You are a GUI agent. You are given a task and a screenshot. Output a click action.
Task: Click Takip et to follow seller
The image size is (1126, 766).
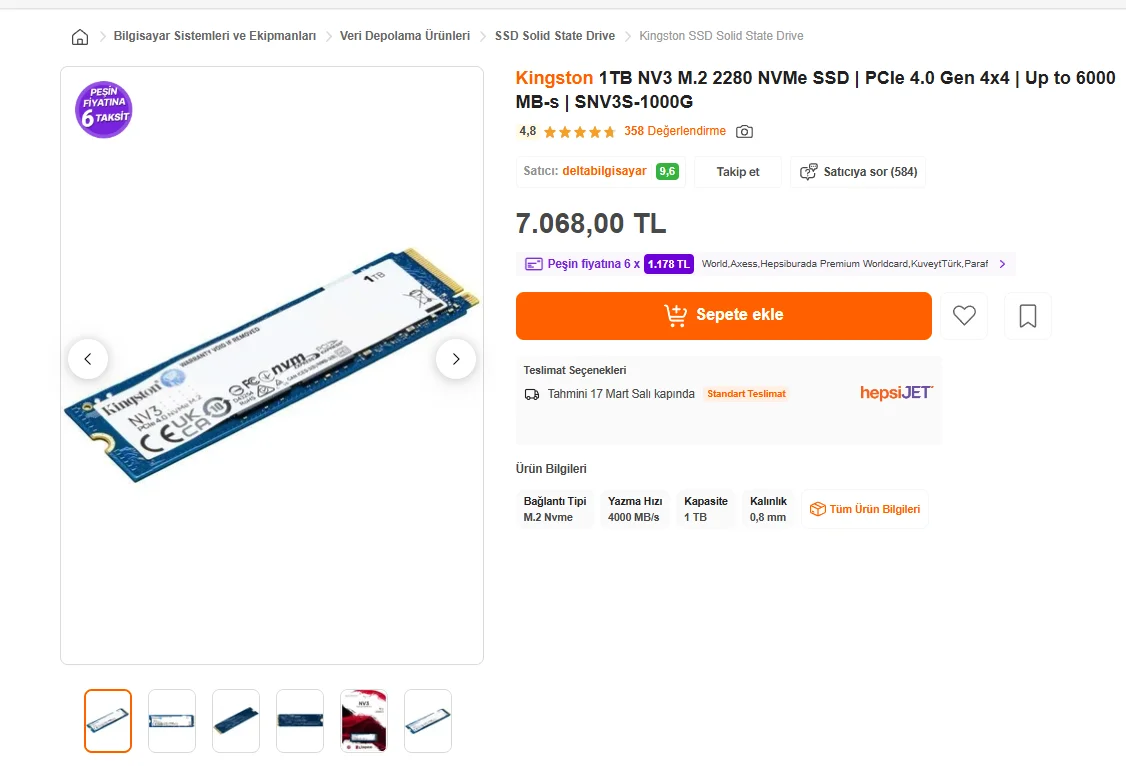(738, 172)
